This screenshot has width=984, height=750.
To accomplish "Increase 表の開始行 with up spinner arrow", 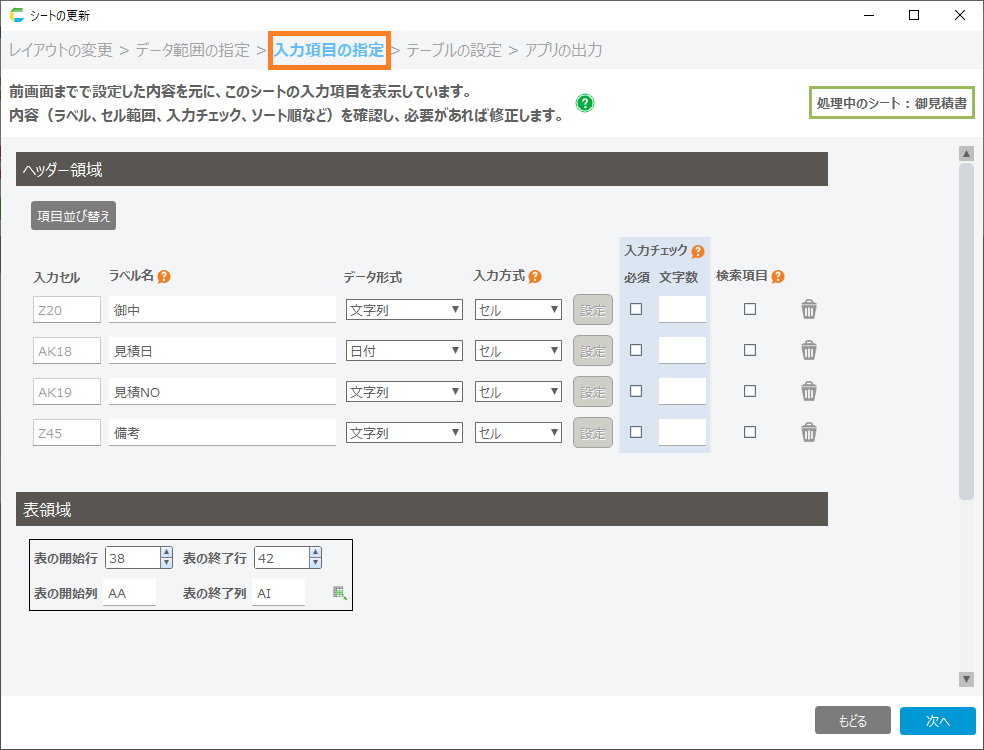I will [x=166, y=552].
